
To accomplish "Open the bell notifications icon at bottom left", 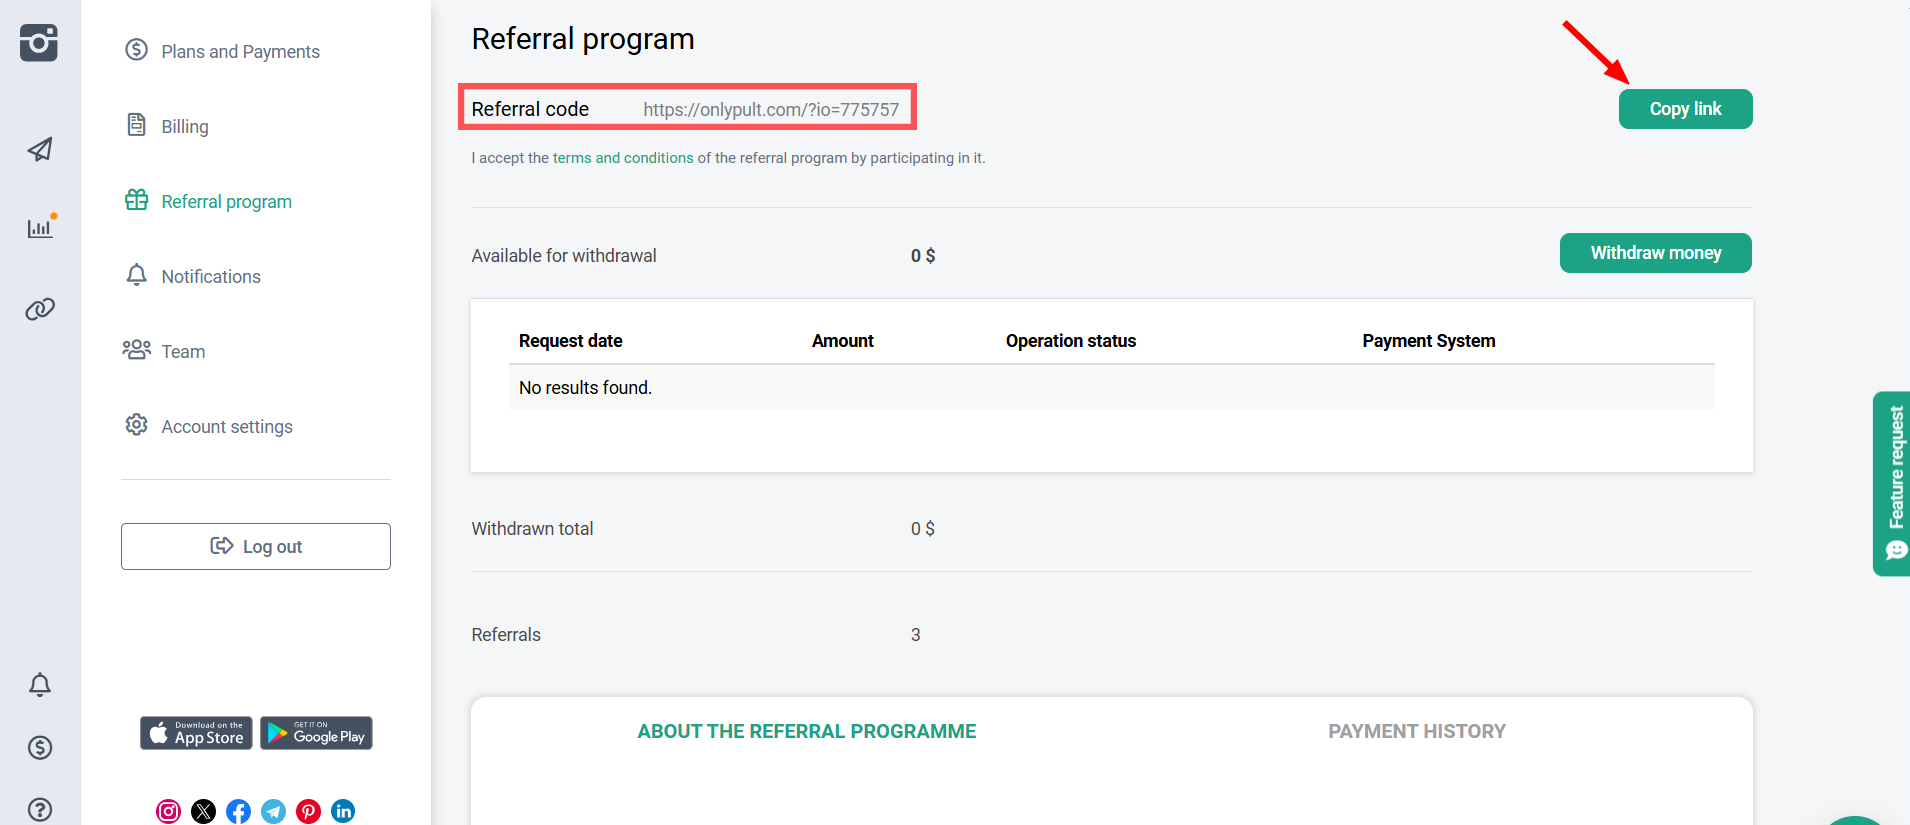I will point(40,685).
